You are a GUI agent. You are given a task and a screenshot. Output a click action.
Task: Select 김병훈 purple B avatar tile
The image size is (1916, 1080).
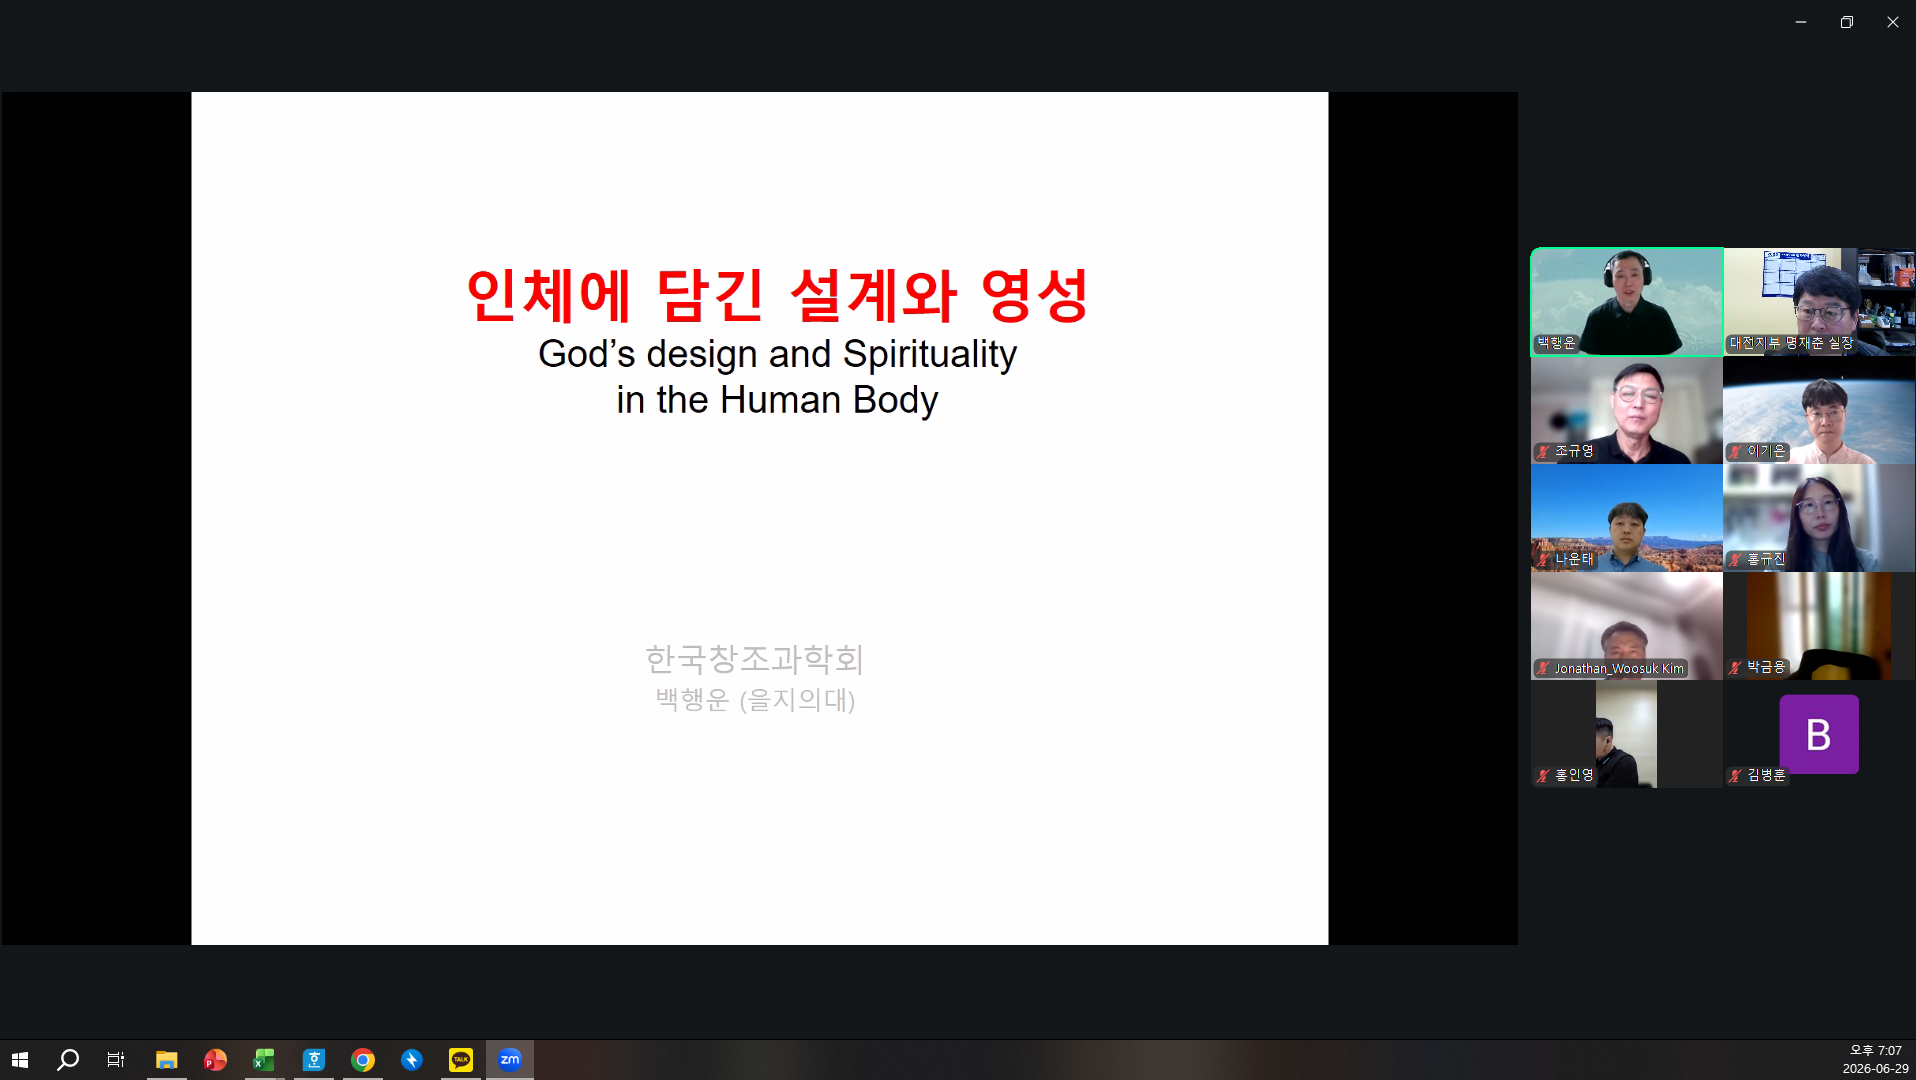(1819, 734)
